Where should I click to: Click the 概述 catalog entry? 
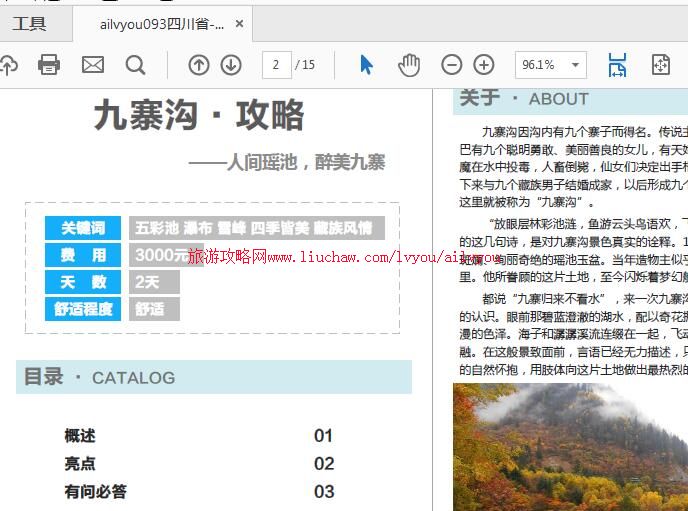tap(80, 436)
